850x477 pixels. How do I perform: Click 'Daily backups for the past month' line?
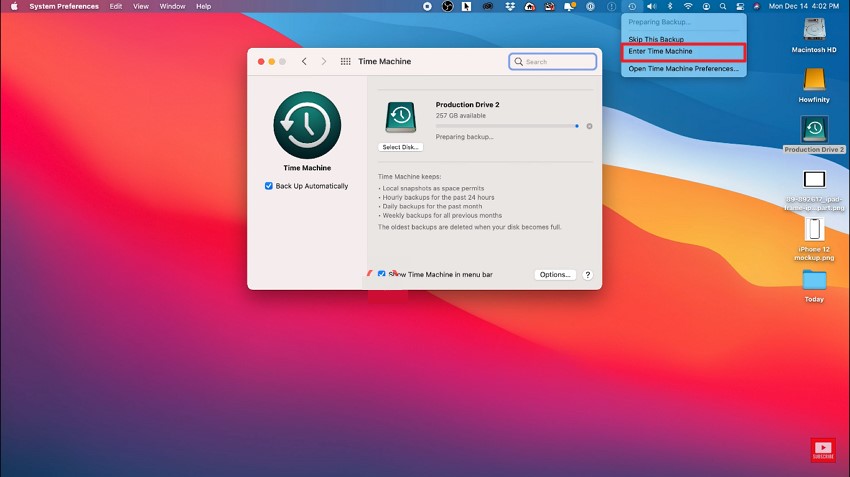tap(432, 207)
